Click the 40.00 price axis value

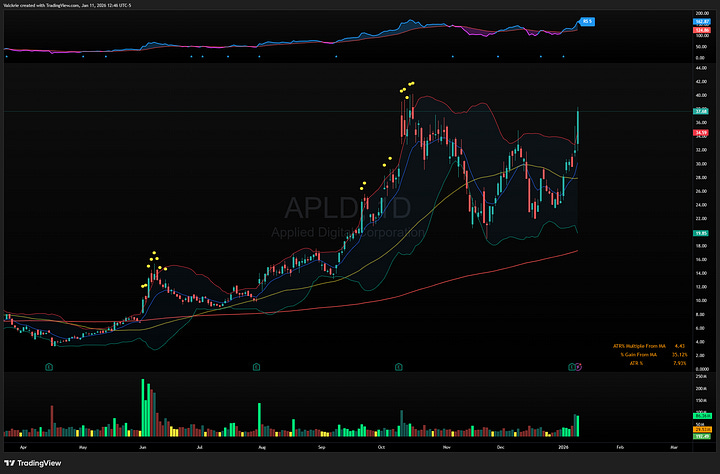point(701,96)
